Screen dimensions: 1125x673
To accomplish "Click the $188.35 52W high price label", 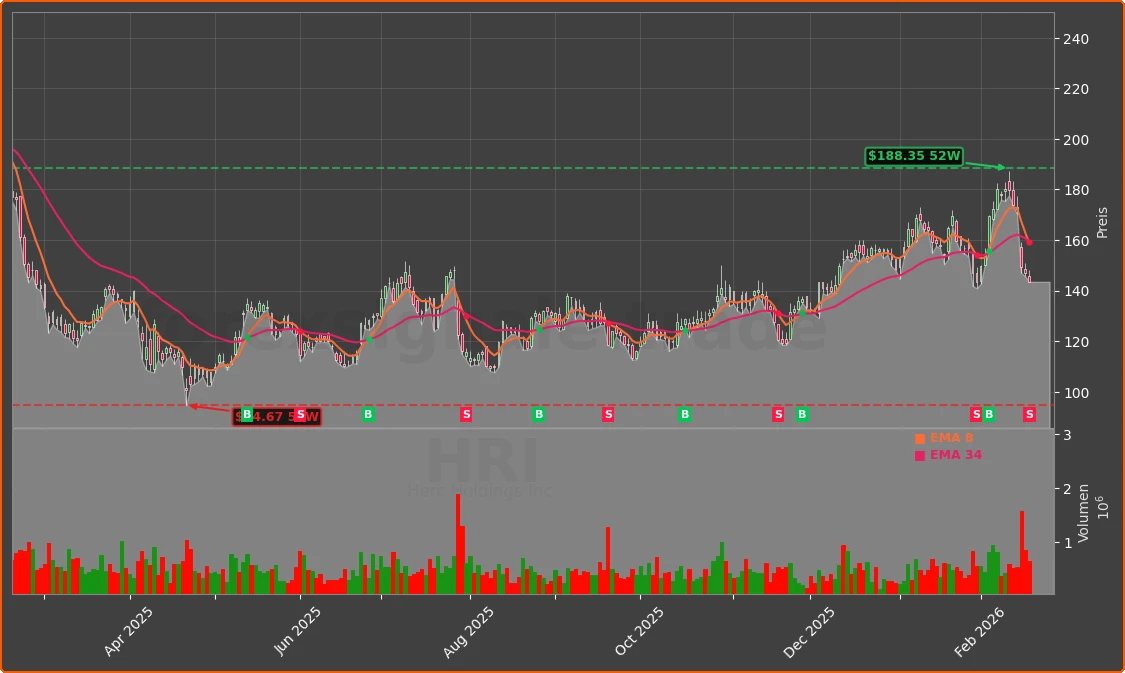I will click(x=913, y=156).
